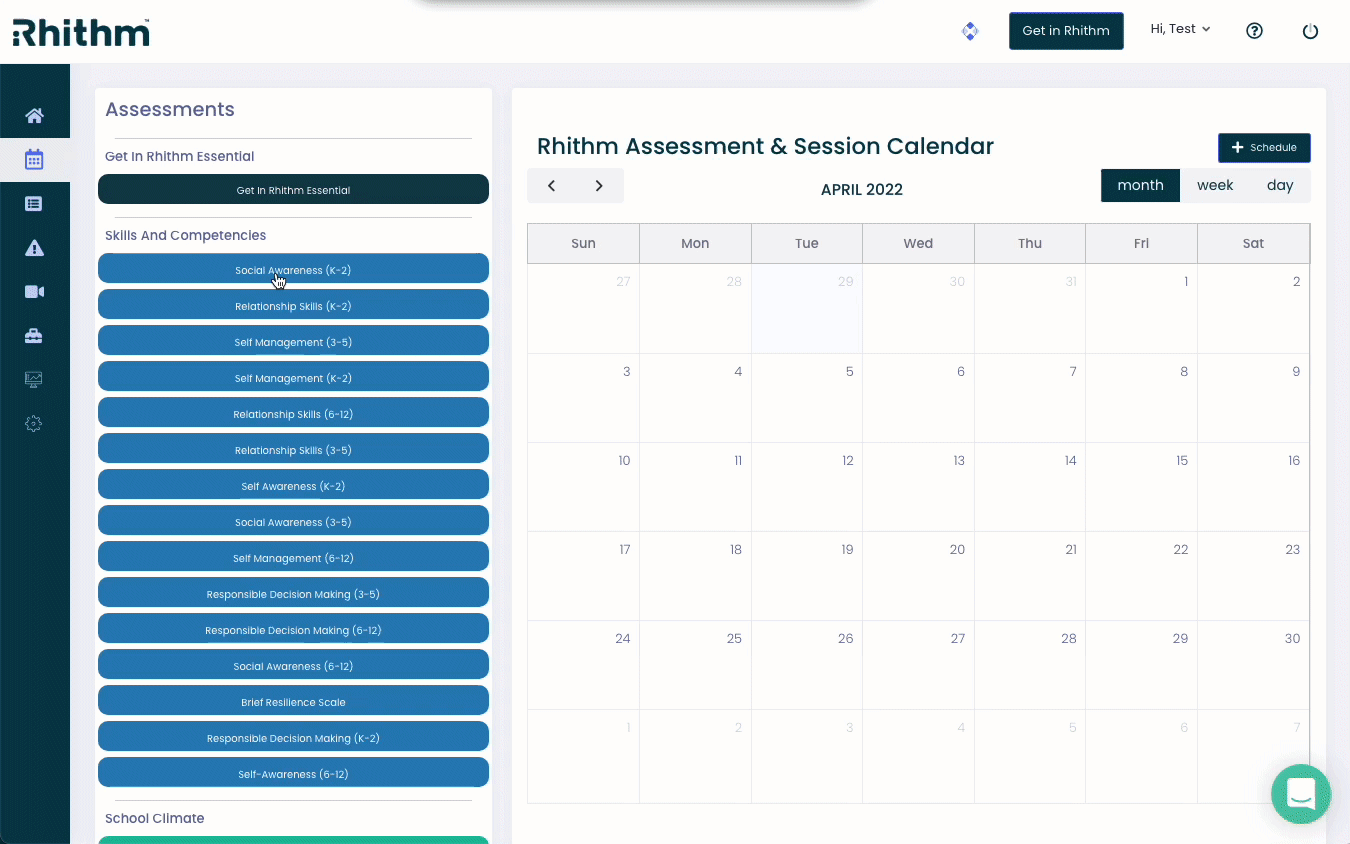Select April 18 on the calendar
The height and width of the screenshot is (844, 1350).
(695, 576)
